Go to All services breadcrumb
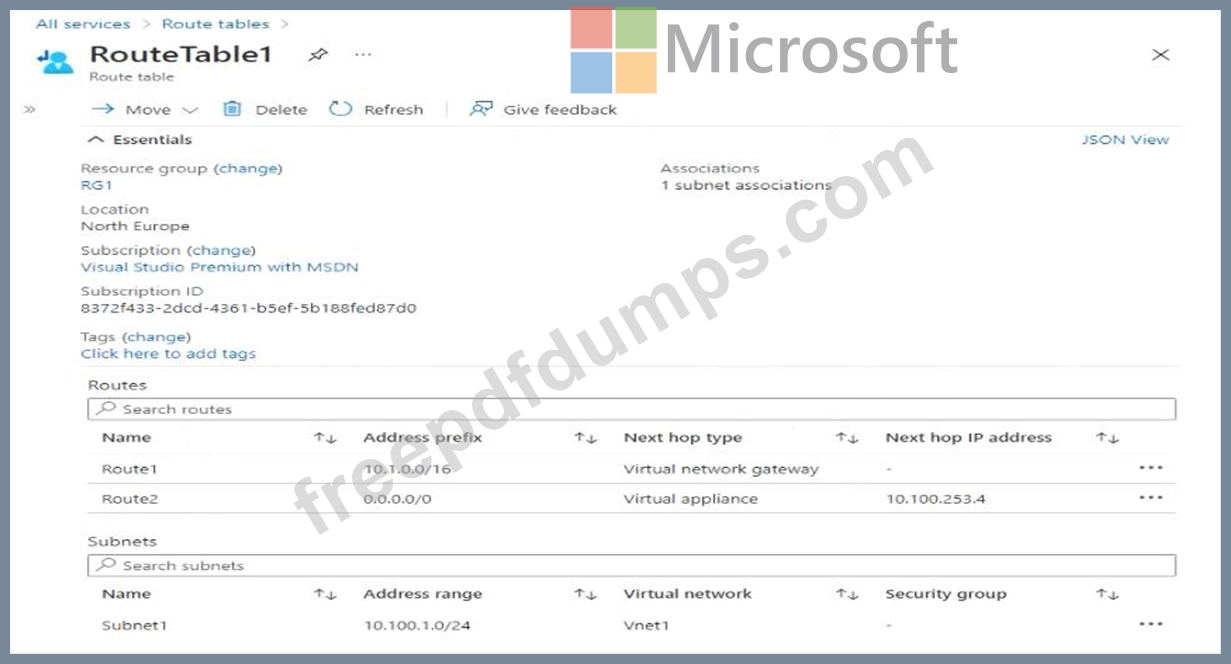 (x=83, y=24)
